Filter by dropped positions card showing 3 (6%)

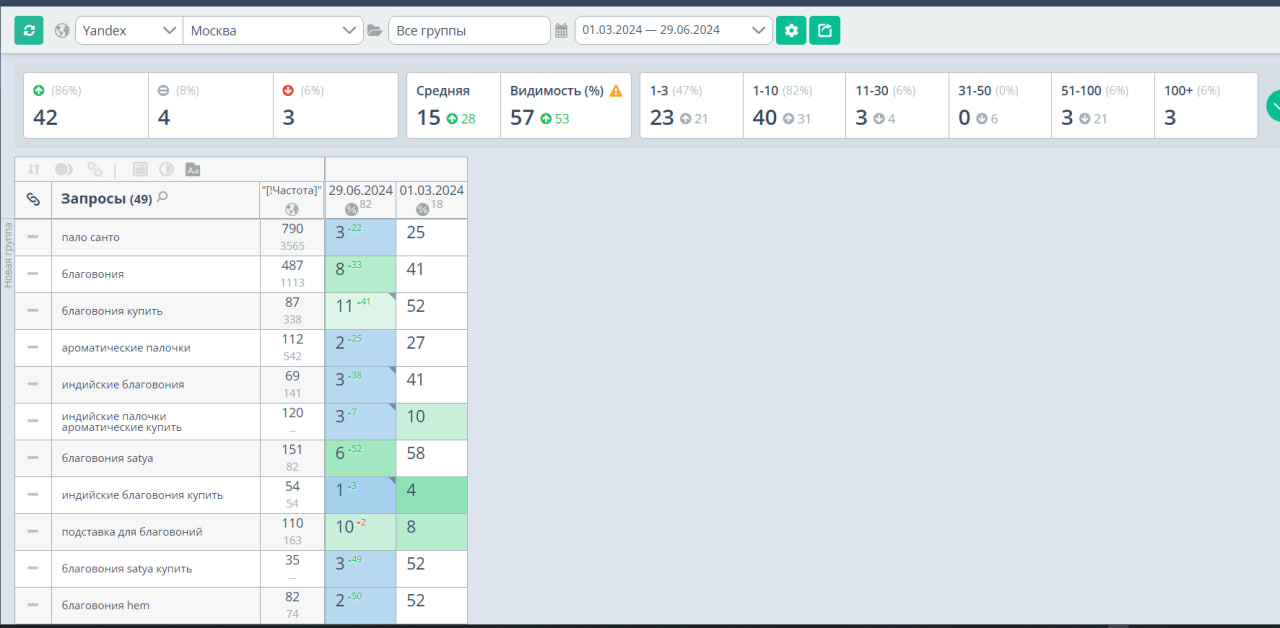tap(335, 105)
